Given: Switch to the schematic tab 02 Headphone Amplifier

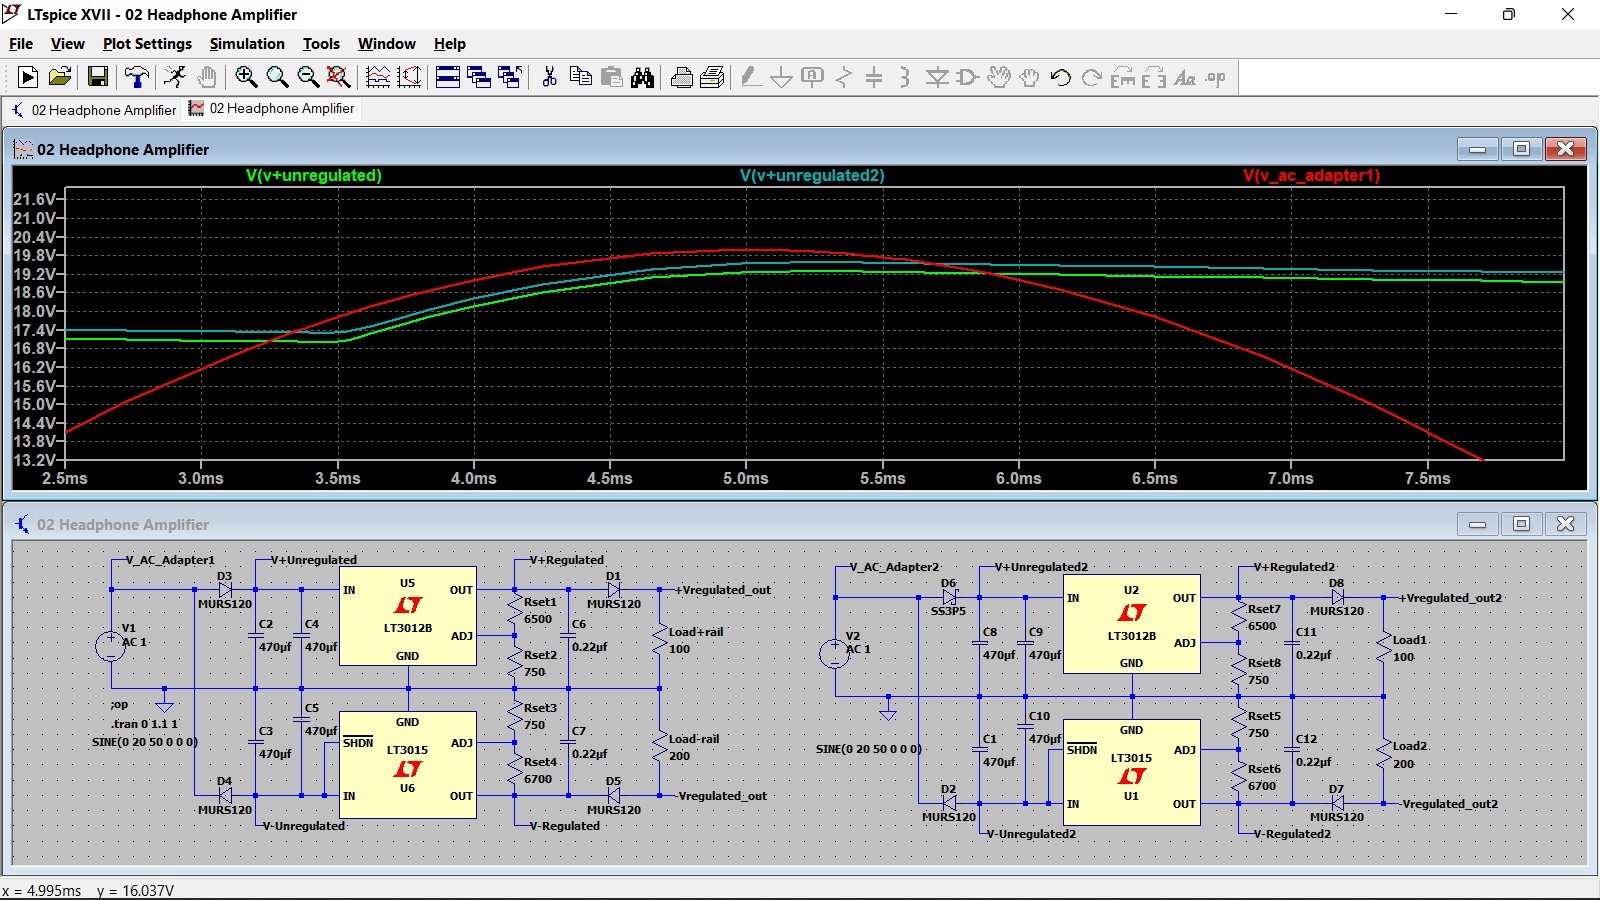Looking at the screenshot, I should coord(93,110).
